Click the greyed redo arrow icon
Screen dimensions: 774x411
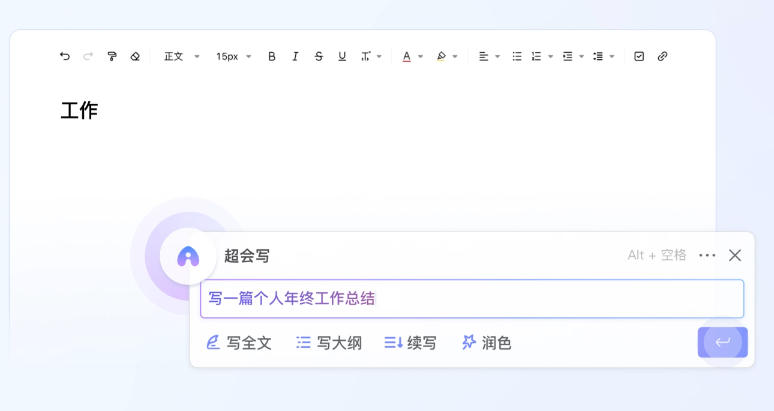88,56
